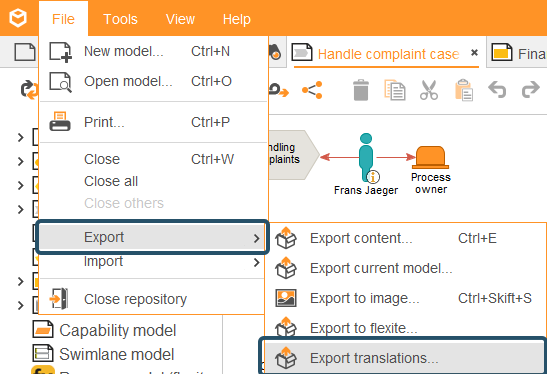Click the Swimlane model icon
This screenshot has height=374, width=547.
43,353
